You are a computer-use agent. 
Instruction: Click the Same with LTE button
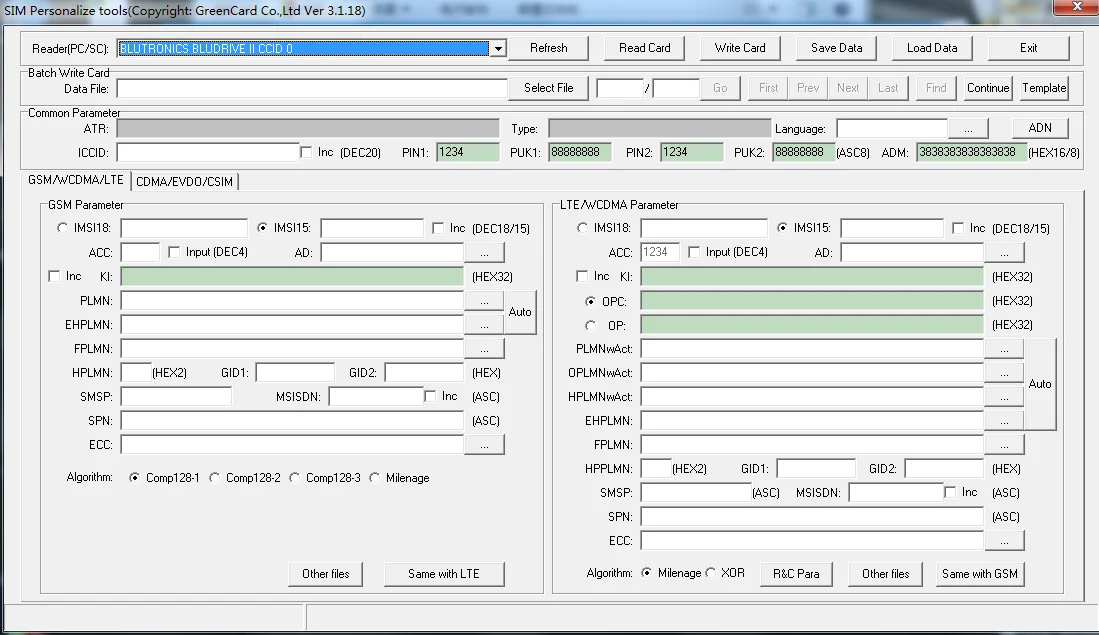pos(444,574)
